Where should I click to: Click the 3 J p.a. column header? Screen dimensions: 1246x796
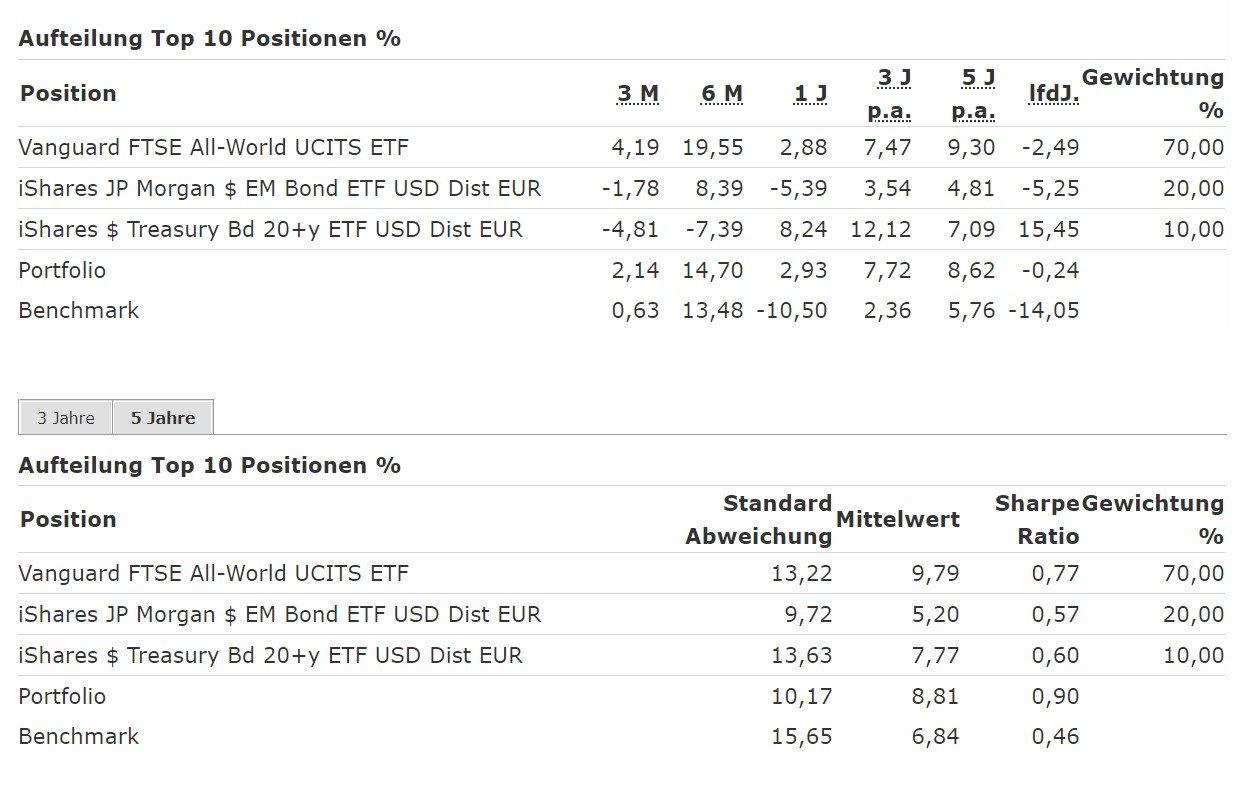(x=889, y=93)
